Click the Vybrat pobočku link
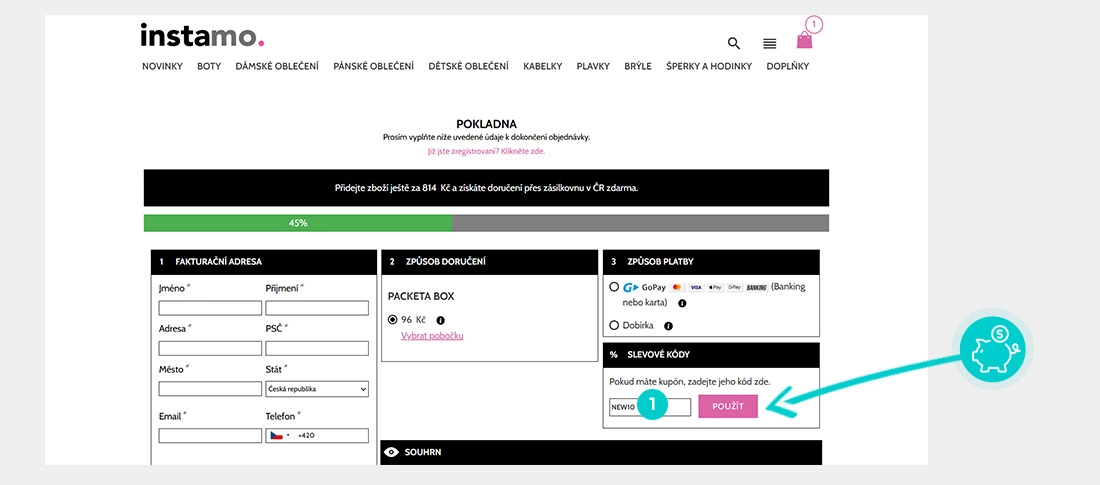This screenshot has height=485, width=1100. (x=432, y=335)
